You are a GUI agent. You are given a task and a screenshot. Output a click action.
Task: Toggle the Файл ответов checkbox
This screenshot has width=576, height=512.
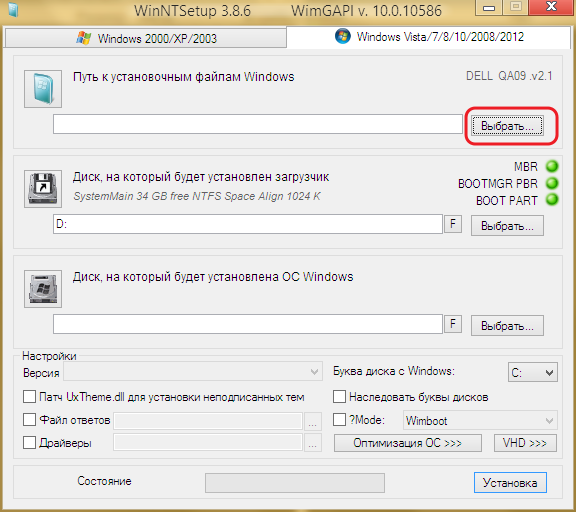pos(29,419)
